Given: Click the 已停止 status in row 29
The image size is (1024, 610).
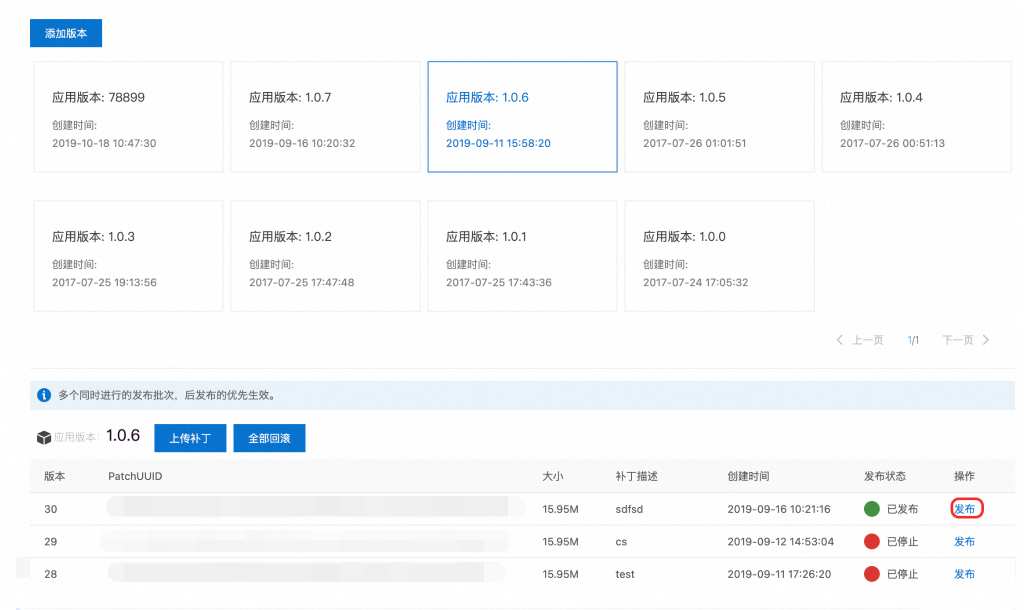Looking at the screenshot, I should (903, 541).
